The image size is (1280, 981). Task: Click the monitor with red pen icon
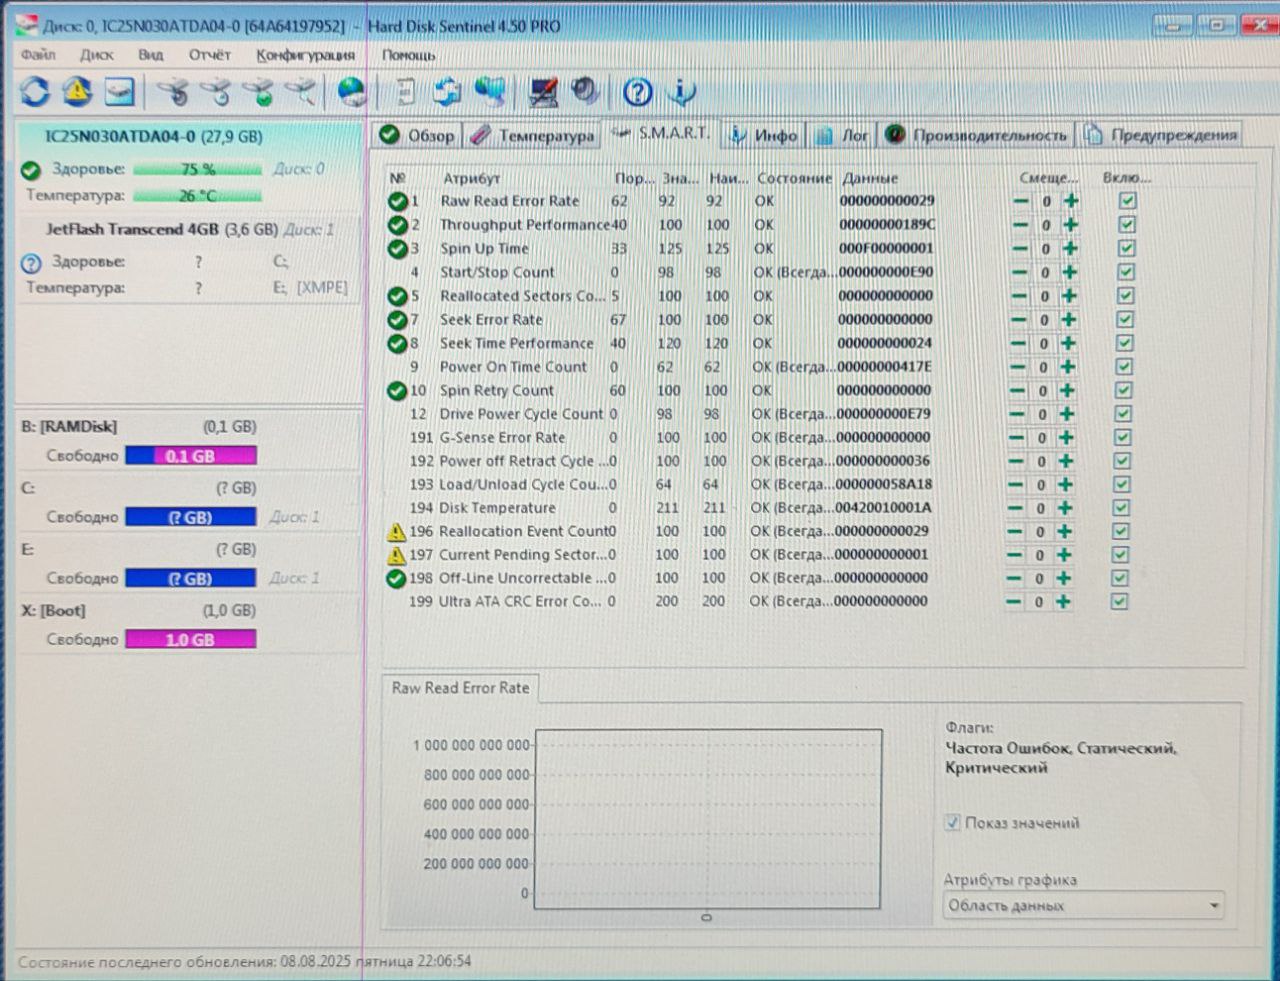click(x=543, y=93)
